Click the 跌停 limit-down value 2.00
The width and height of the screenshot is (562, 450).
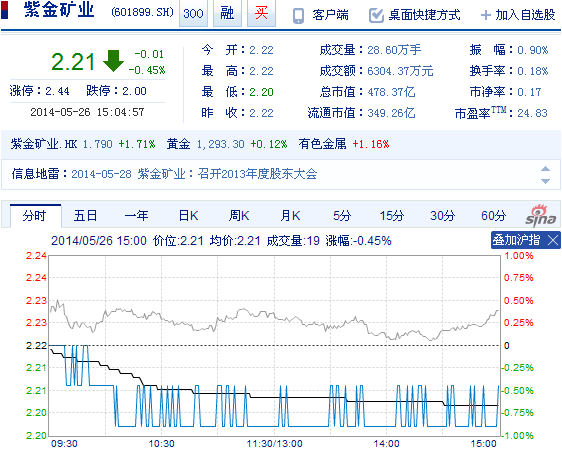(134, 91)
